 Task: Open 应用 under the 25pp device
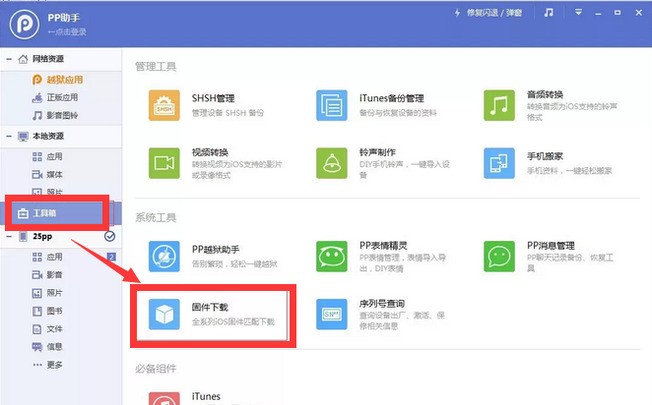pos(47,257)
